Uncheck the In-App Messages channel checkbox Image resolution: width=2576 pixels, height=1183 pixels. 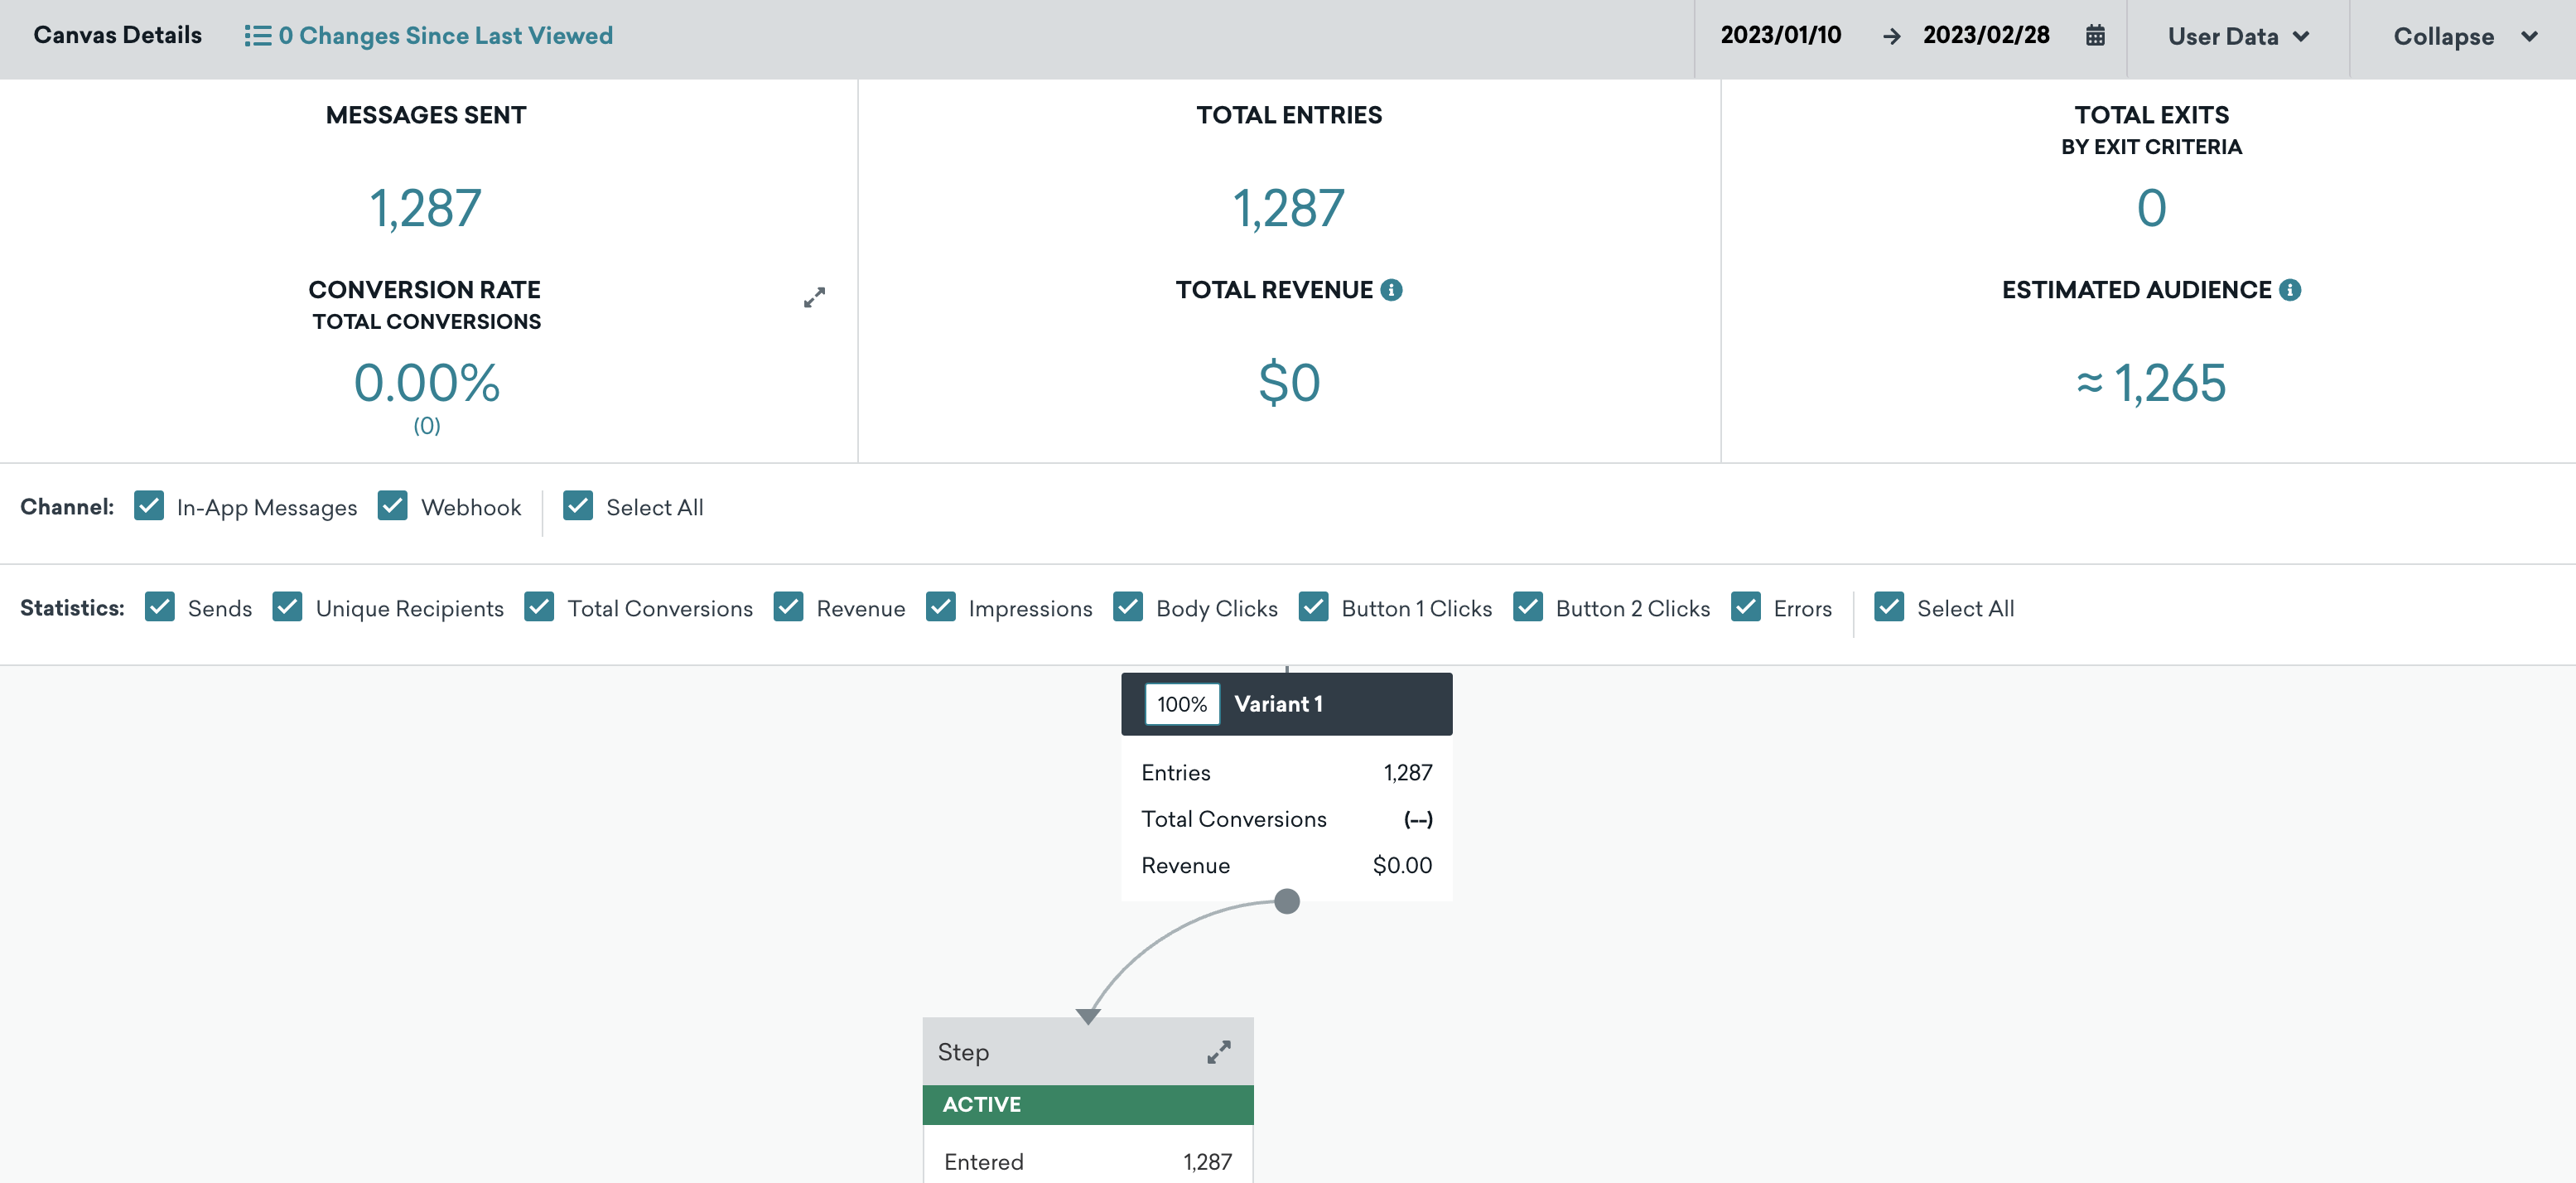click(149, 506)
